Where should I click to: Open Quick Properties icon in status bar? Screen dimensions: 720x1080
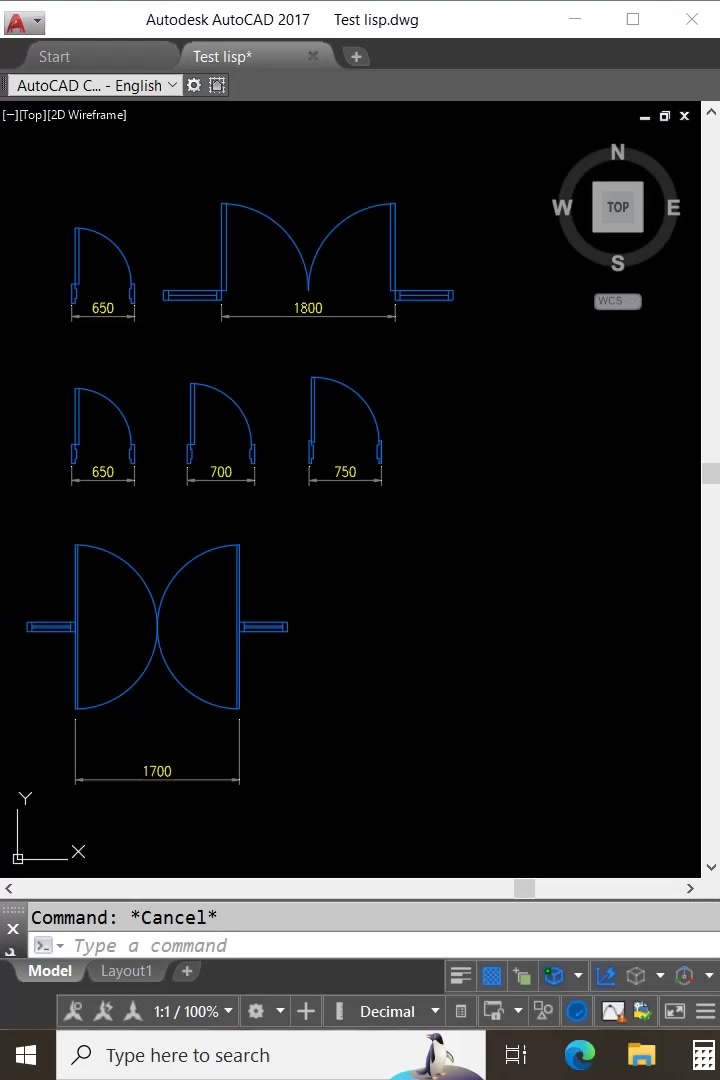point(461,1011)
